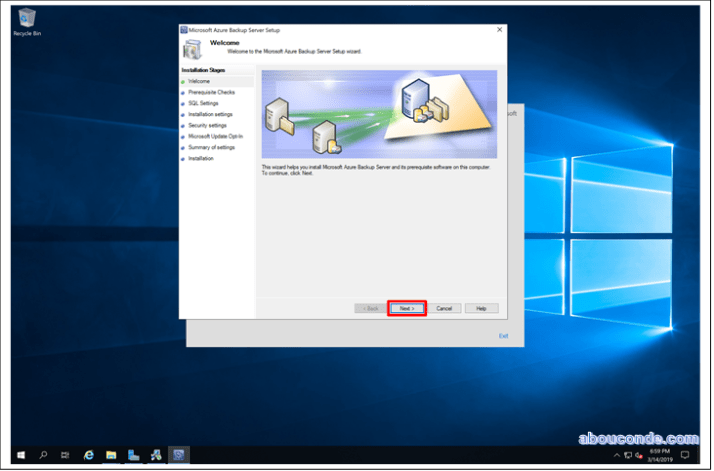
Task: Select Summary of settings stage
Action: (x=211, y=147)
